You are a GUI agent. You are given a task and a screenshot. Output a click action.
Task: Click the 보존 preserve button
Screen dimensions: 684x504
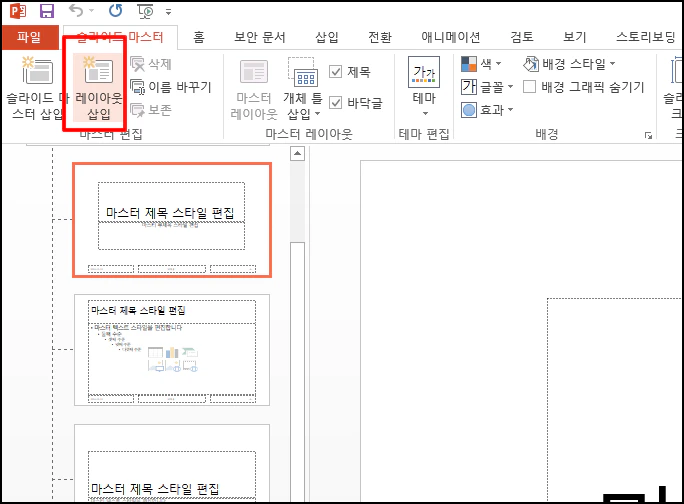pyautogui.click(x=151, y=110)
